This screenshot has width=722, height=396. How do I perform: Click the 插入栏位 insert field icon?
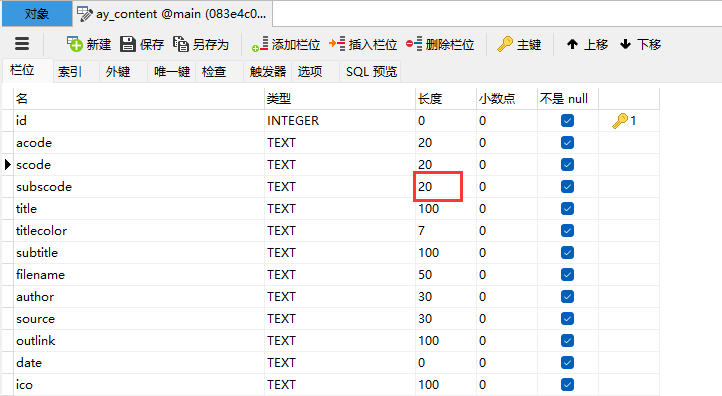(337, 44)
